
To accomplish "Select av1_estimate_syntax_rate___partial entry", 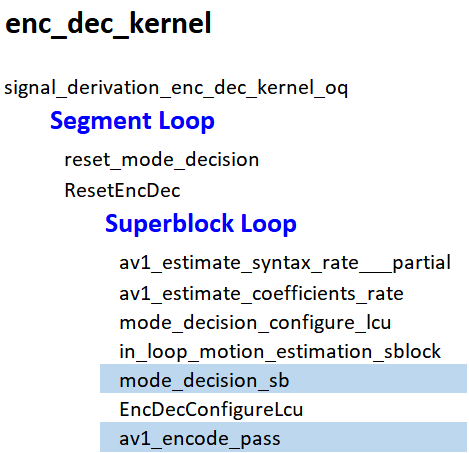I will [x=285, y=263].
